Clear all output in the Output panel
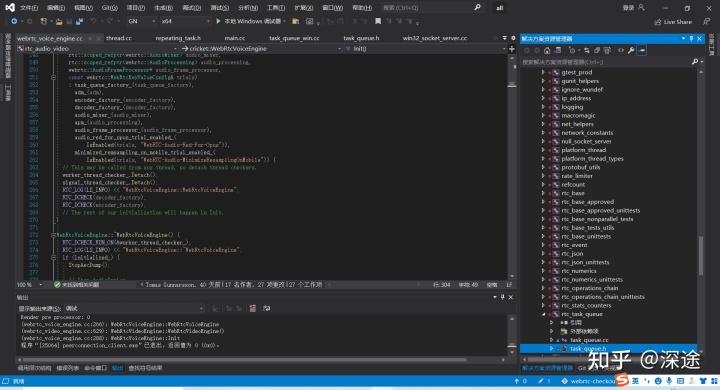Image resolution: width=720 pixels, height=390 pixels. click(x=253, y=308)
